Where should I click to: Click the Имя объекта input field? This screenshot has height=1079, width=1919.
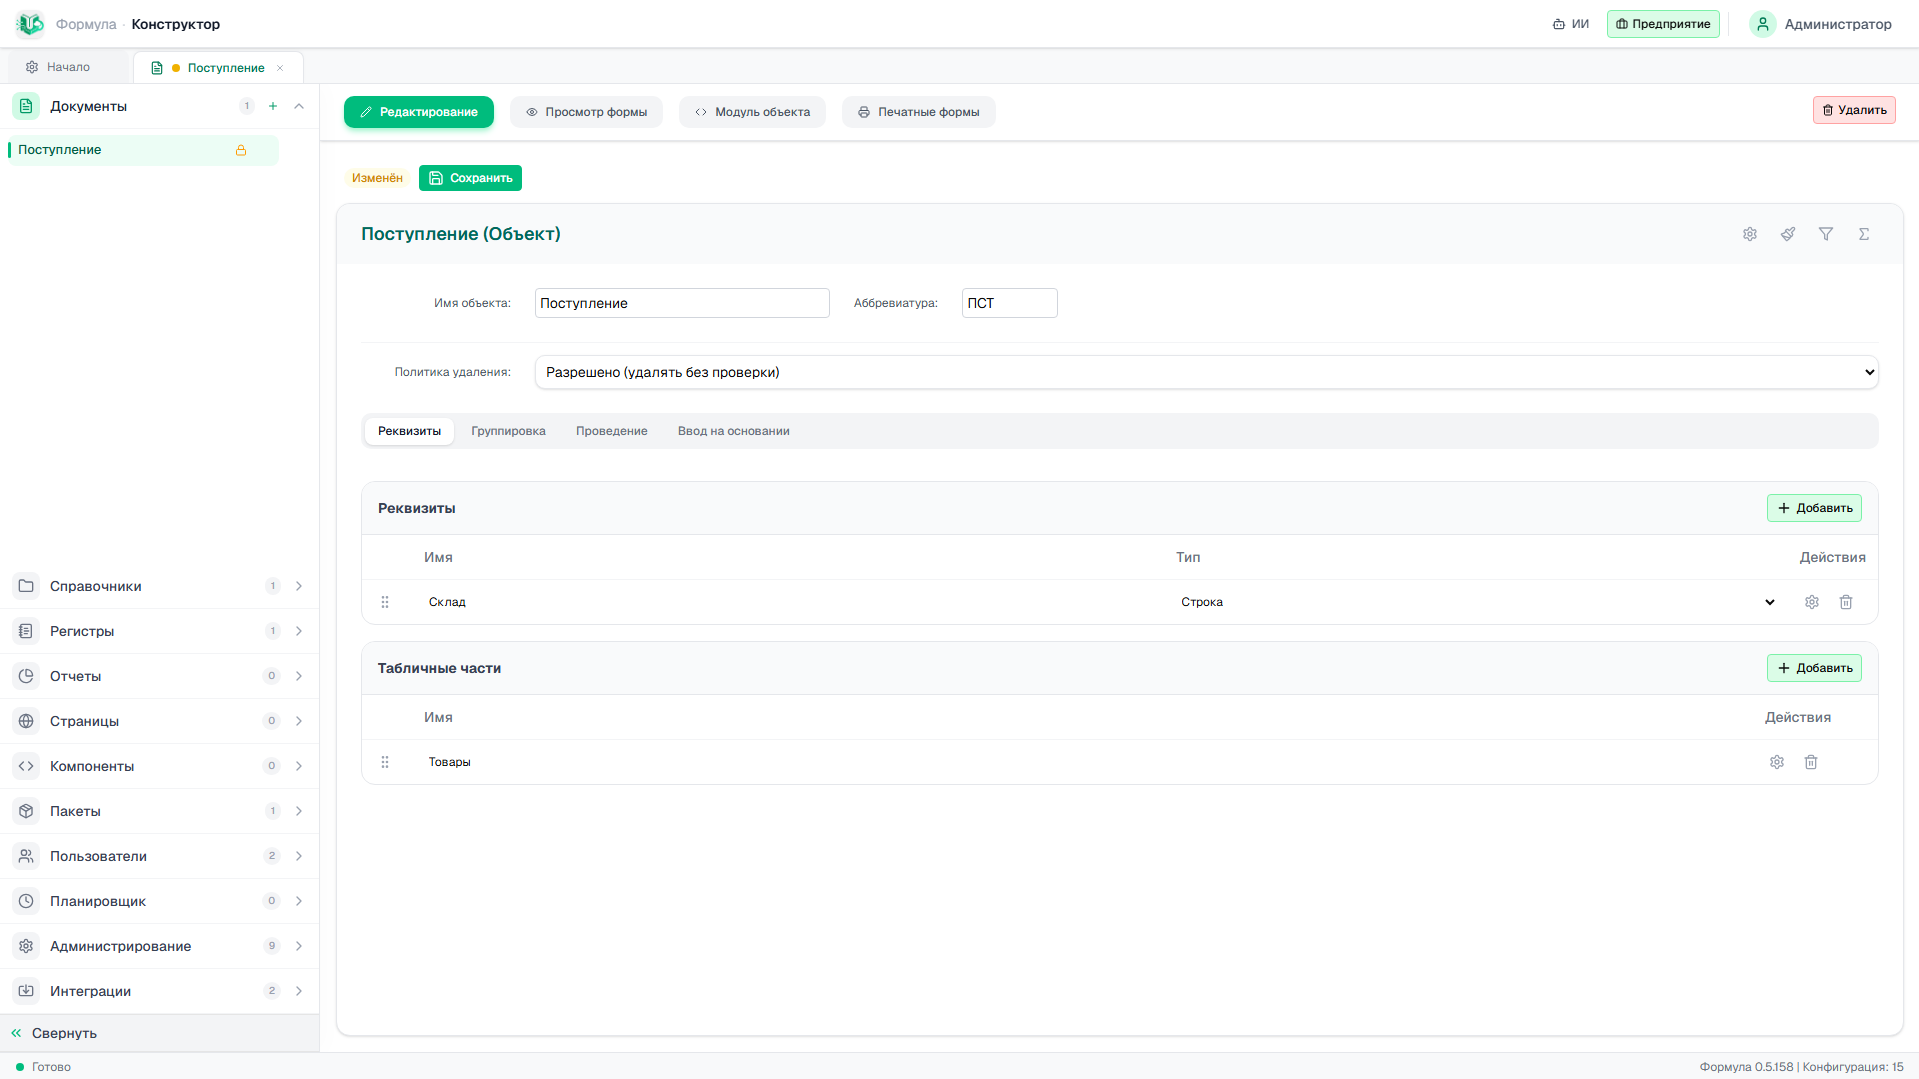point(682,303)
